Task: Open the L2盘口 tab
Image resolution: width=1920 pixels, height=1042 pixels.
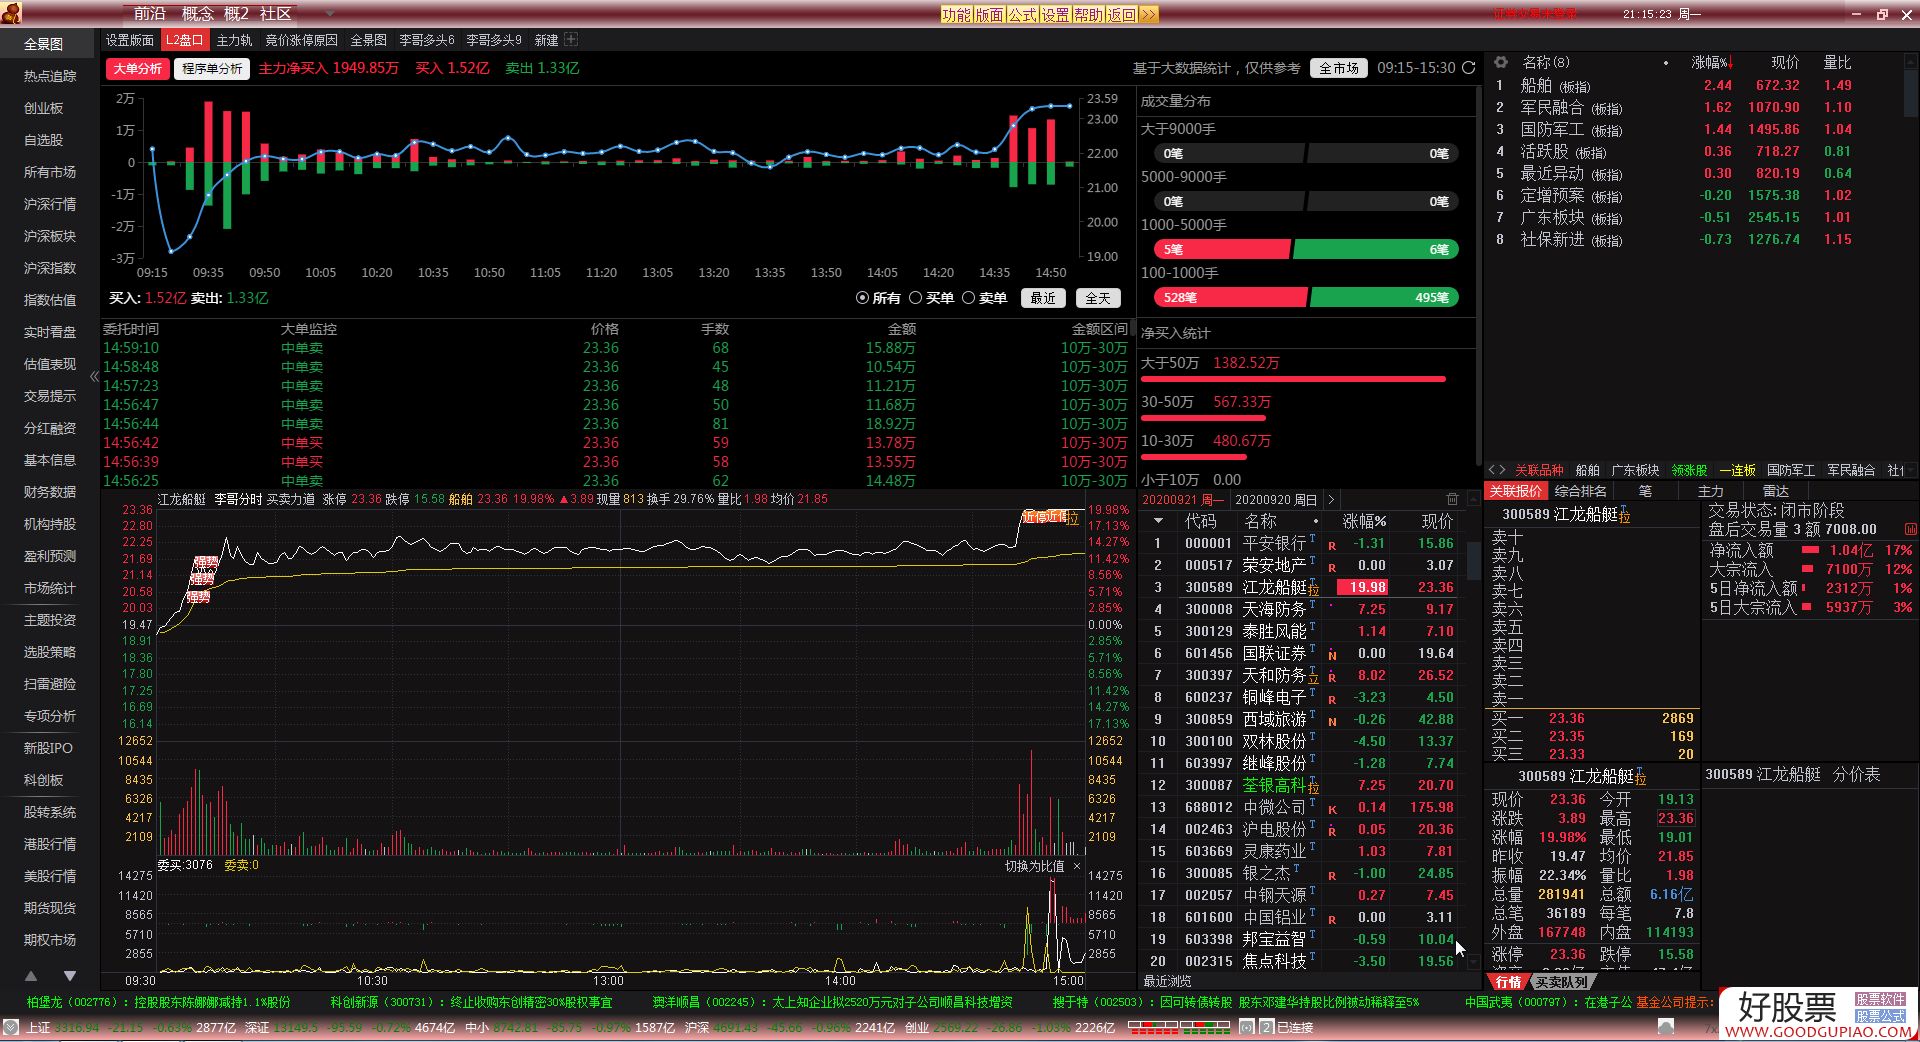Action: [184, 40]
